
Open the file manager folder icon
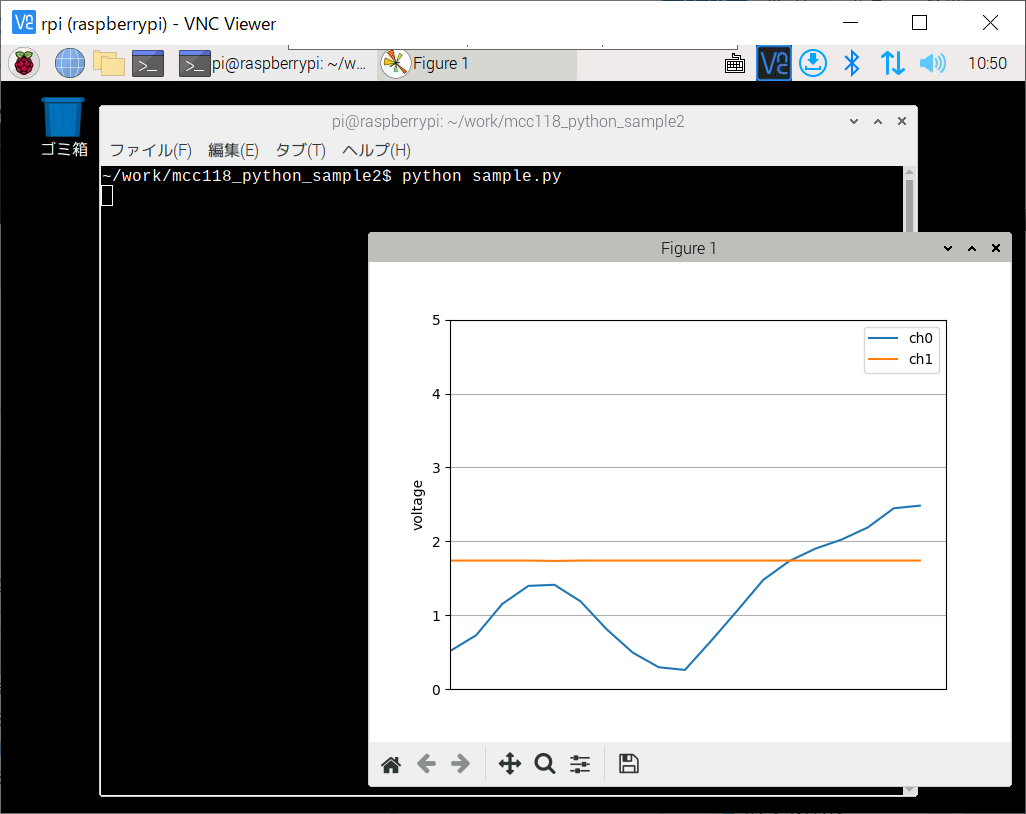coord(109,64)
